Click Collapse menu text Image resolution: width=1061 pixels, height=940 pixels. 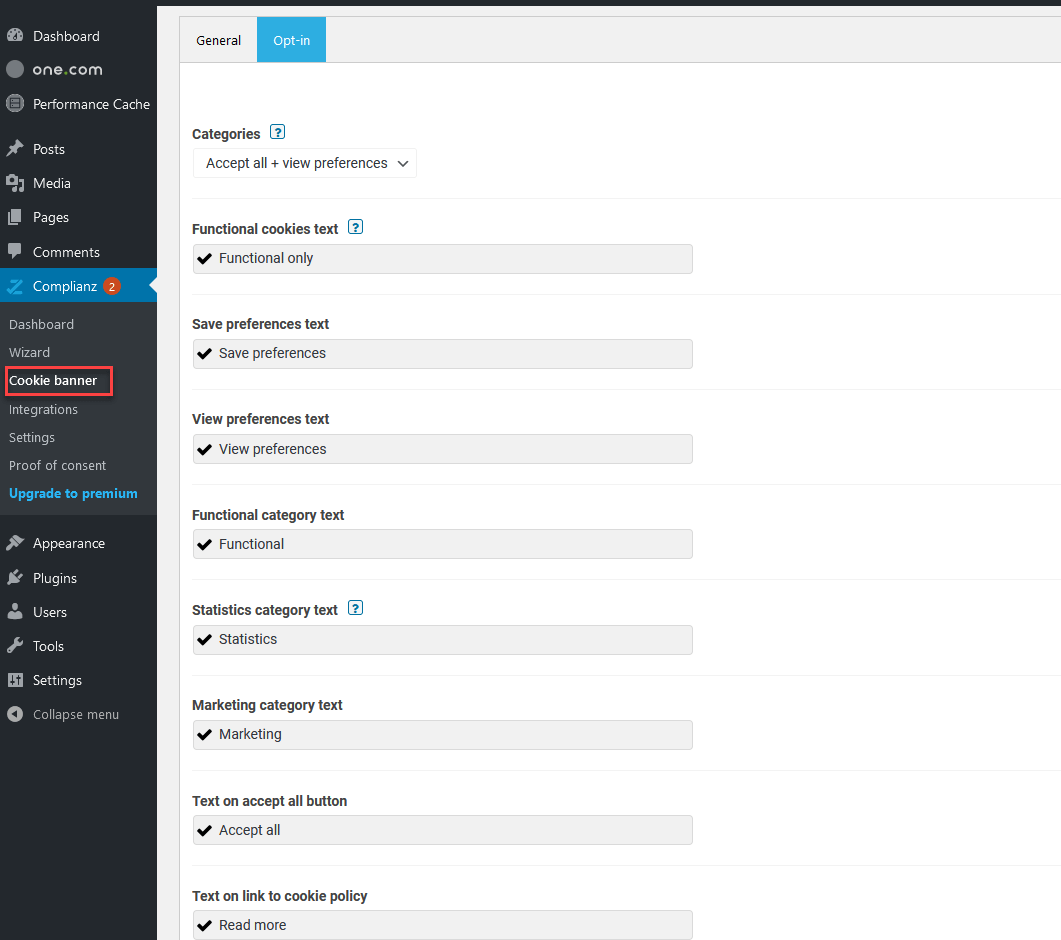click(76, 714)
